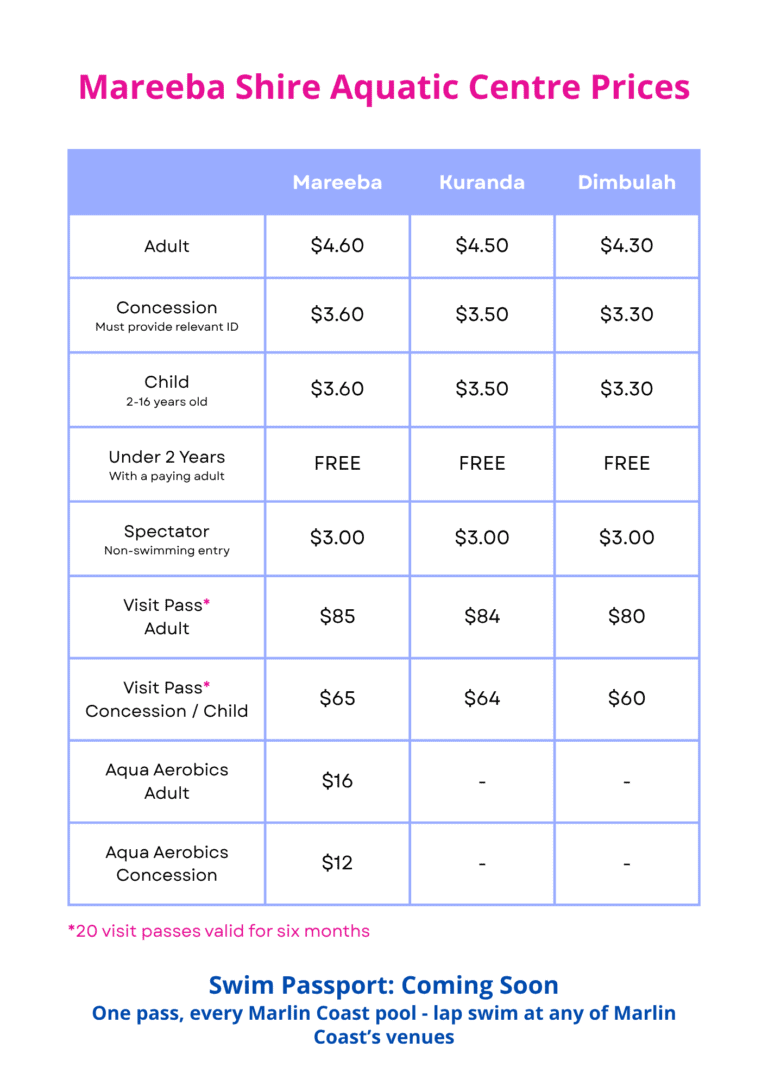Click the Aqua Aerobics Concession $12 price
The width and height of the screenshot is (768, 1086).
pyautogui.click(x=337, y=862)
